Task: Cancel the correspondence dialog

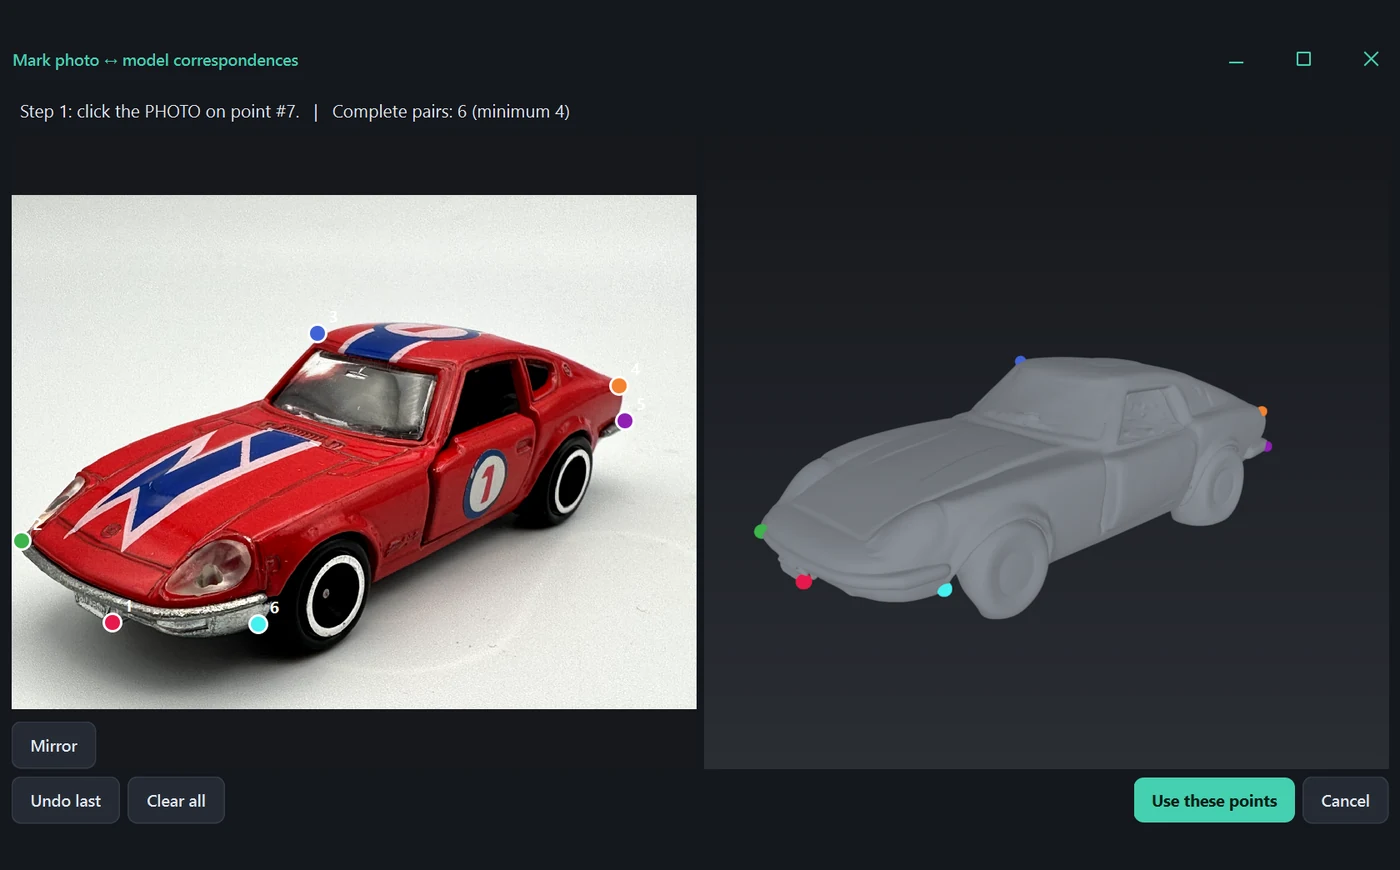Action: 1345,801
